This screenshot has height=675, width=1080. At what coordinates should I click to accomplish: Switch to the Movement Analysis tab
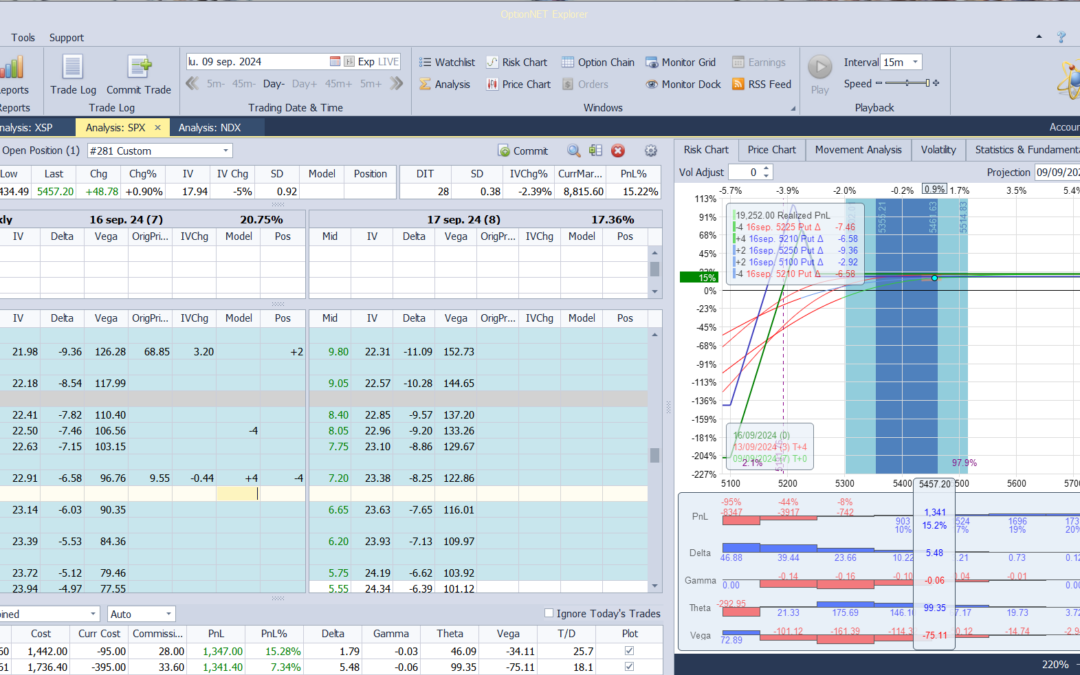click(x=857, y=150)
